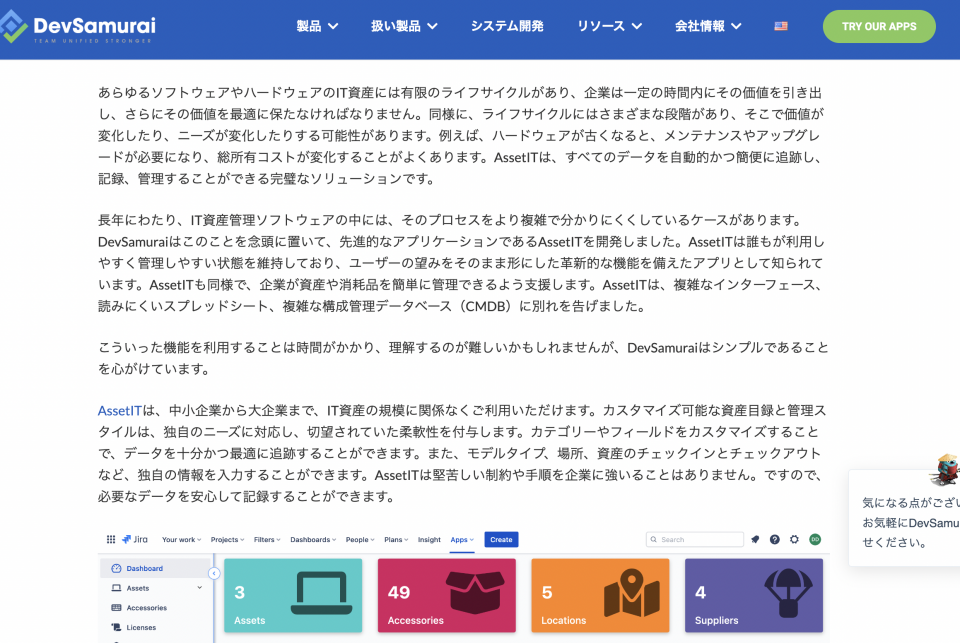Switch language via US flag icon

(x=781, y=26)
